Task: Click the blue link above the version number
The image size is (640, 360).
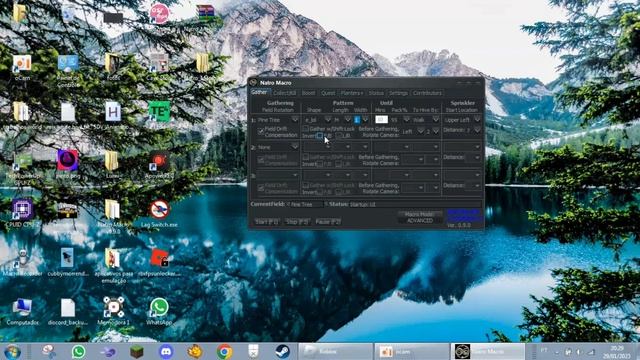Action: (463, 215)
